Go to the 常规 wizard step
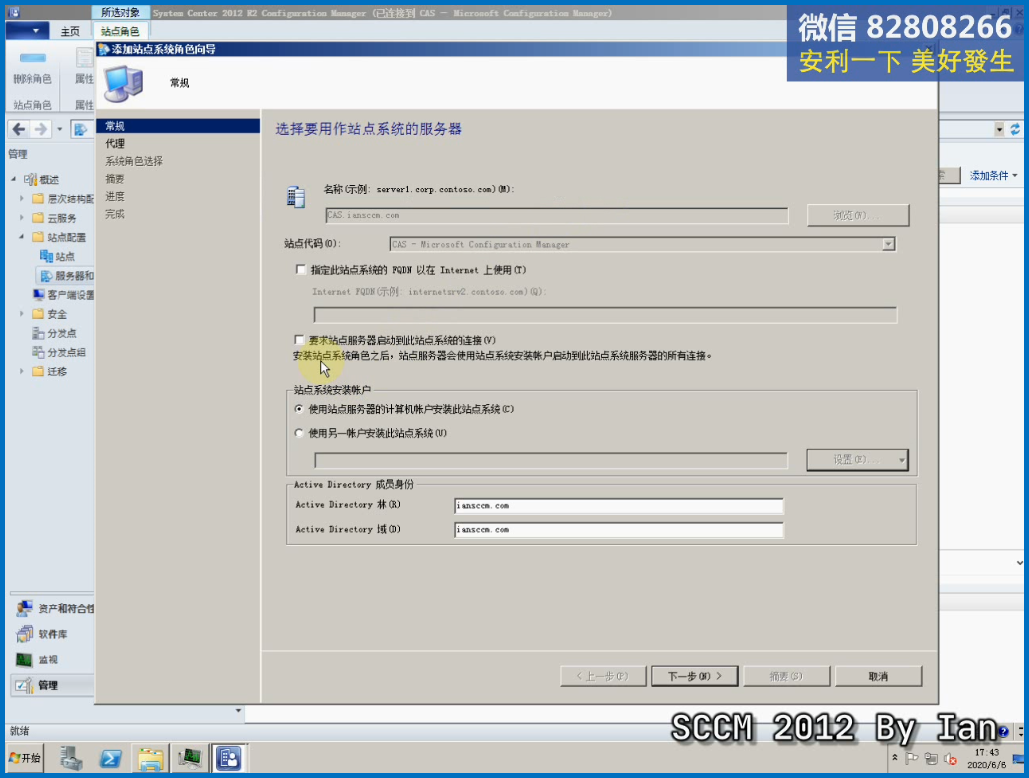The height and width of the screenshot is (778, 1029). [178, 126]
